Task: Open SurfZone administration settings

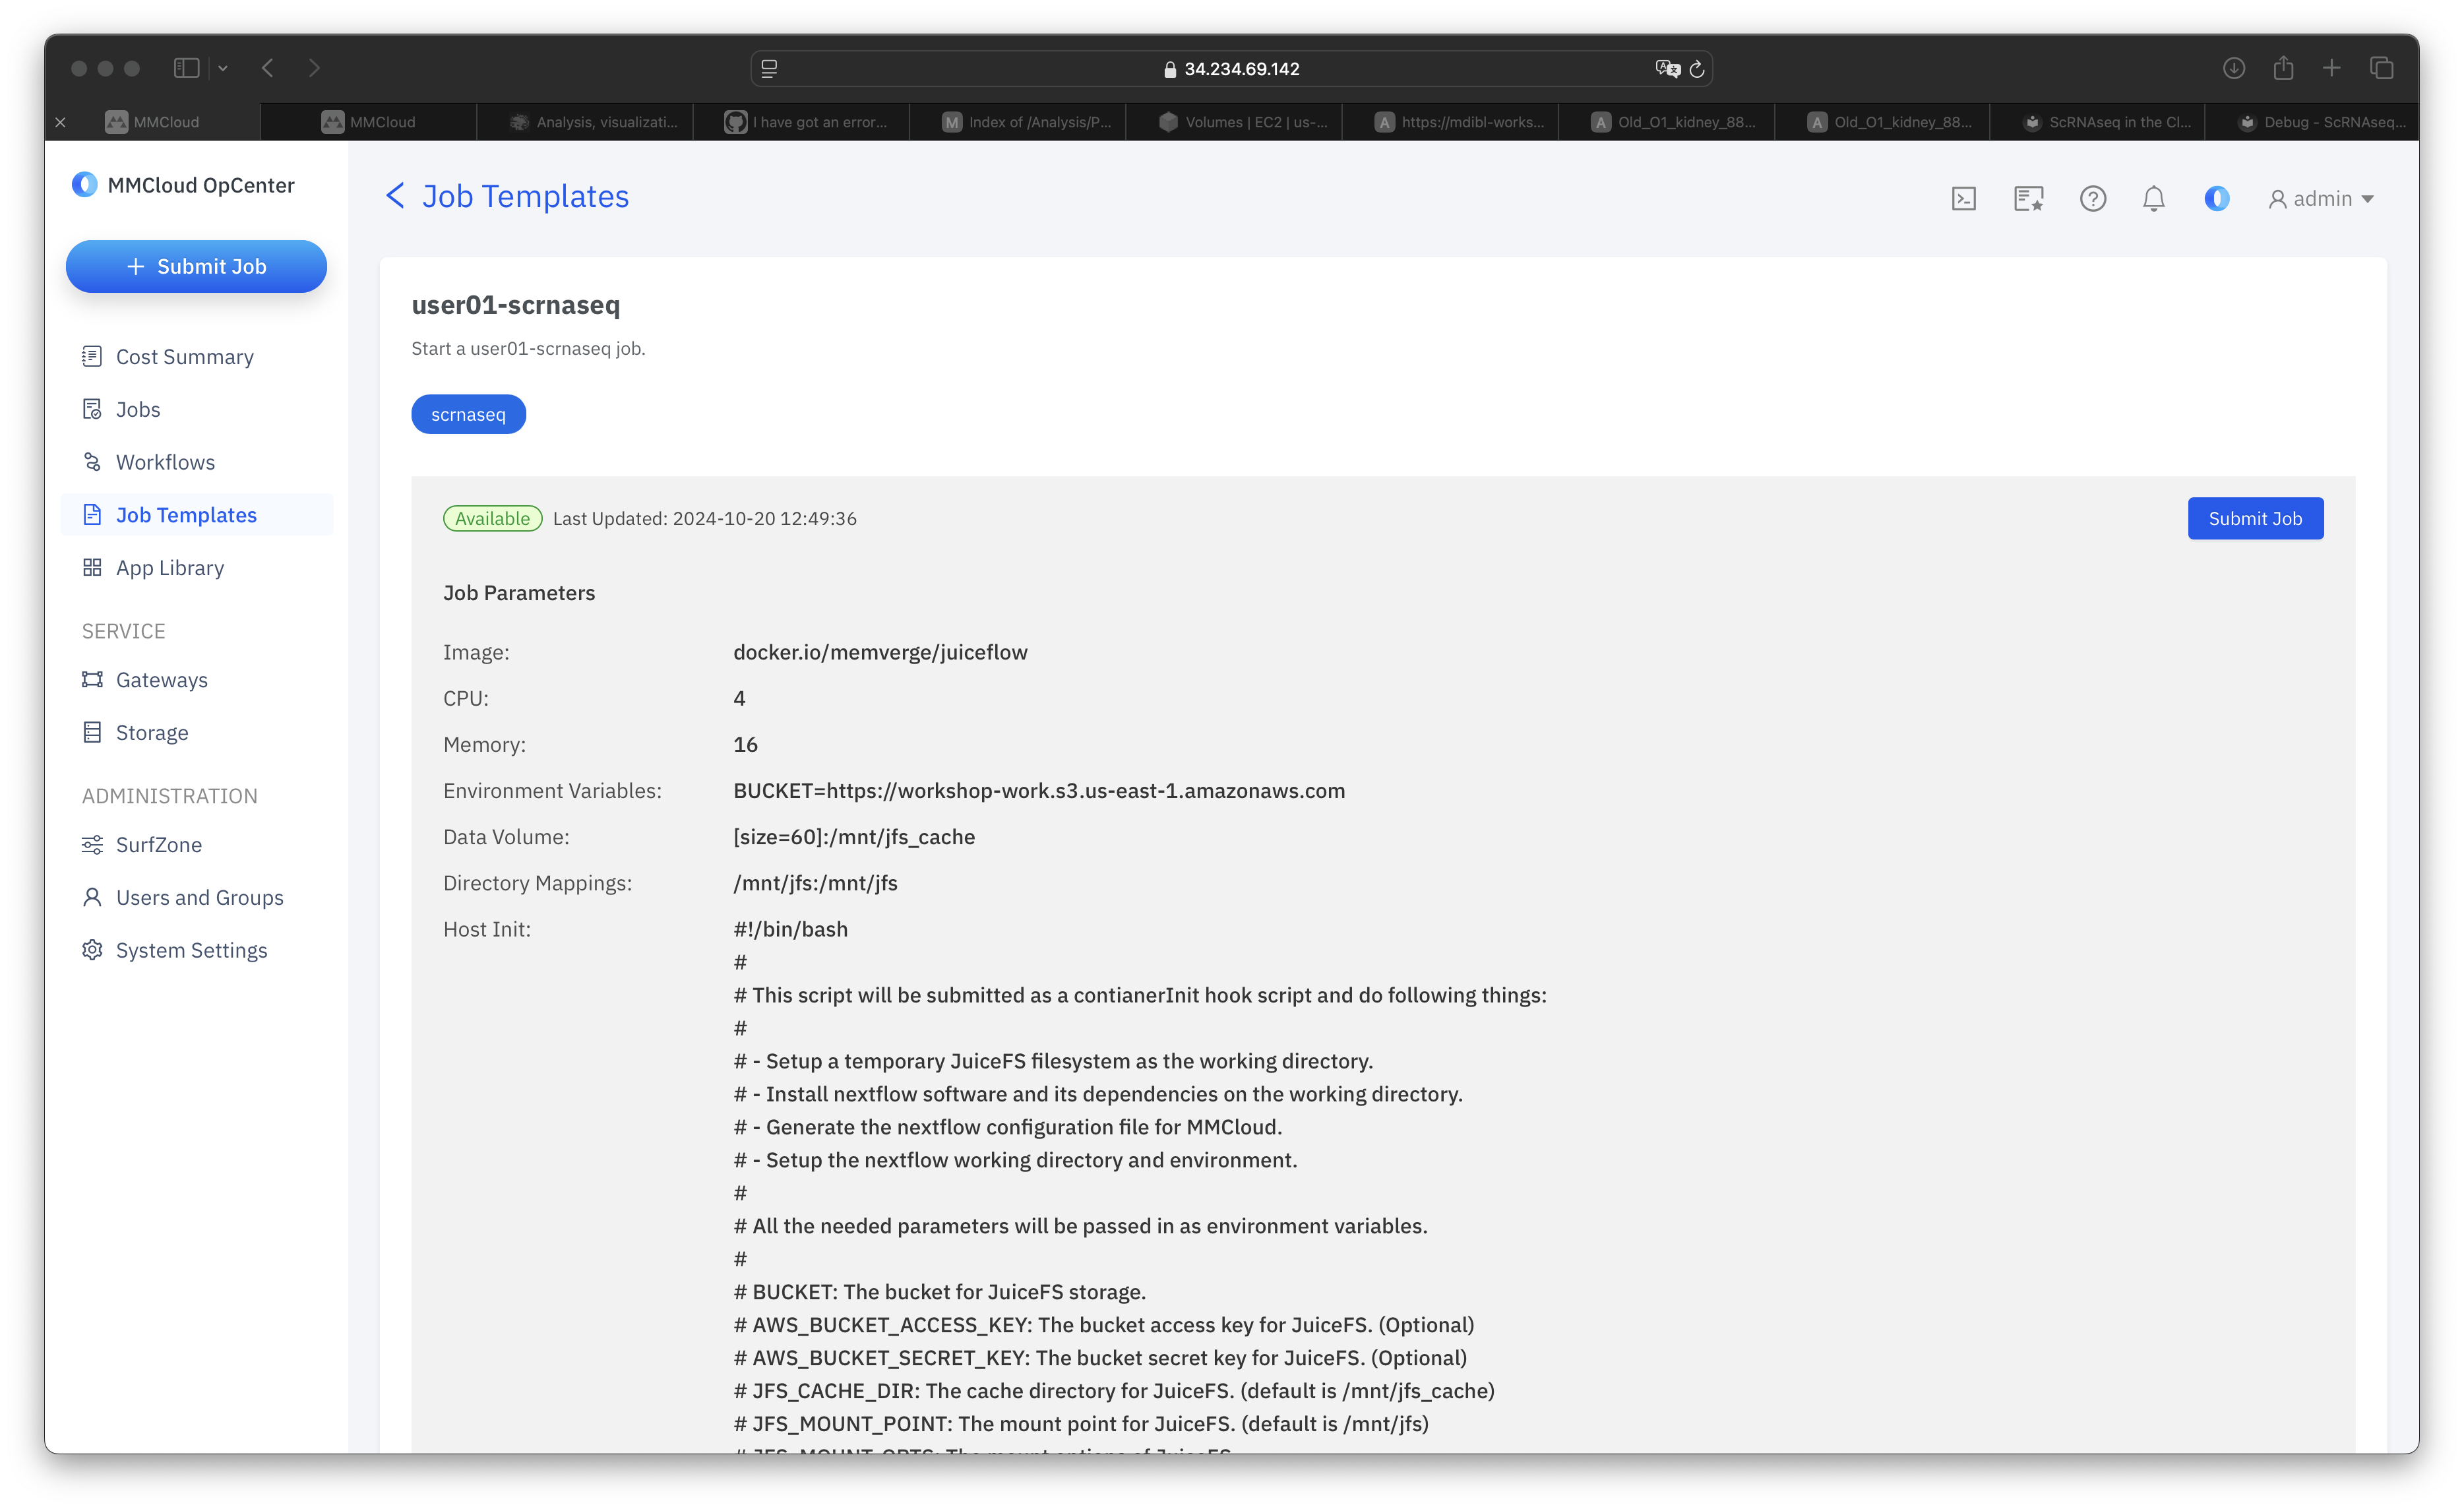Action: tap(158, 845)
